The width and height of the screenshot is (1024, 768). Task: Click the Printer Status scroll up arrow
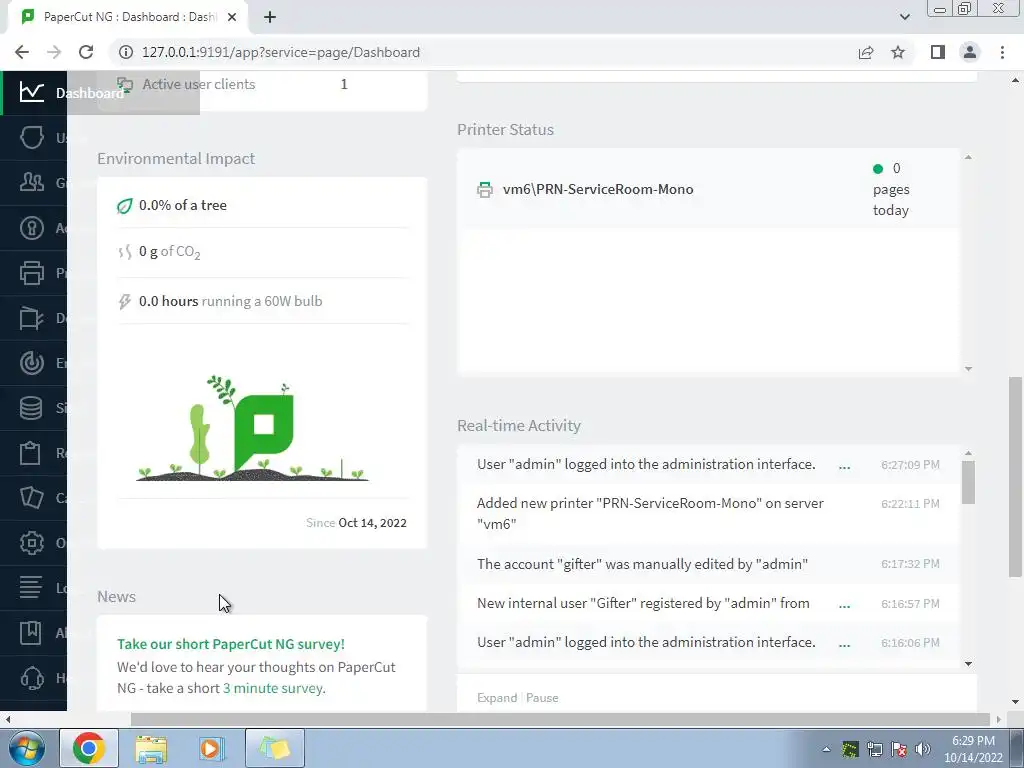pos(968,157)
